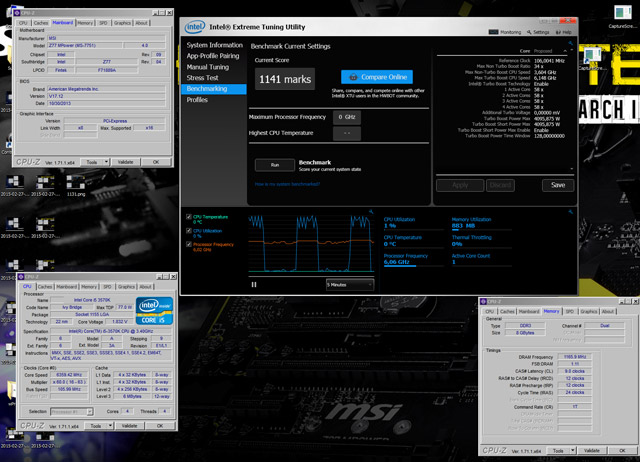
Task: Toggle the CPU Utilization graph checkbox
Action: click(189, 231)
